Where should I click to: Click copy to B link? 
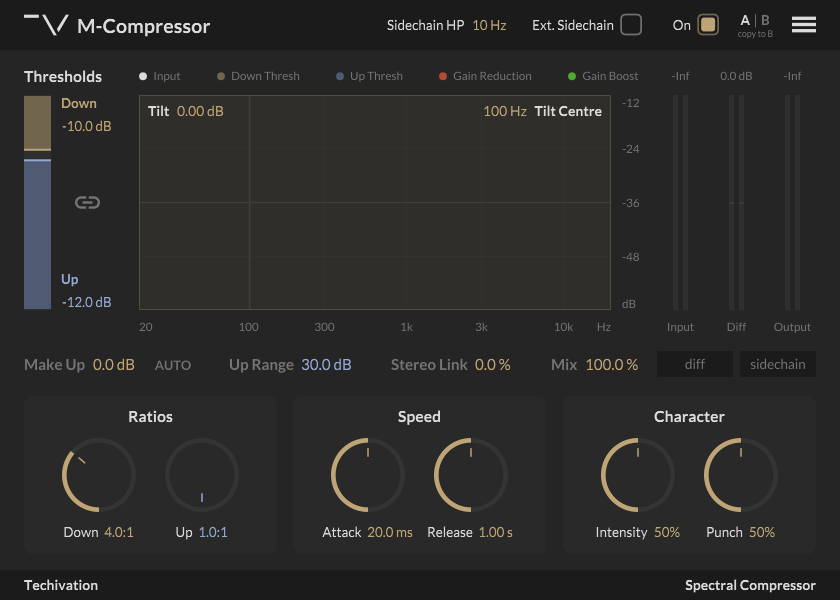click(755, 34)
